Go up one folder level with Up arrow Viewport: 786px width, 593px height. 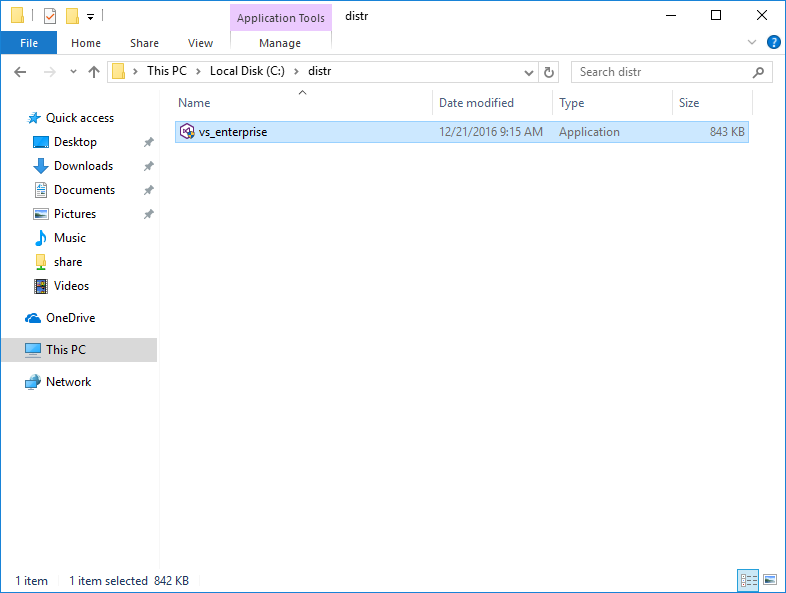[x=94, y=72]
